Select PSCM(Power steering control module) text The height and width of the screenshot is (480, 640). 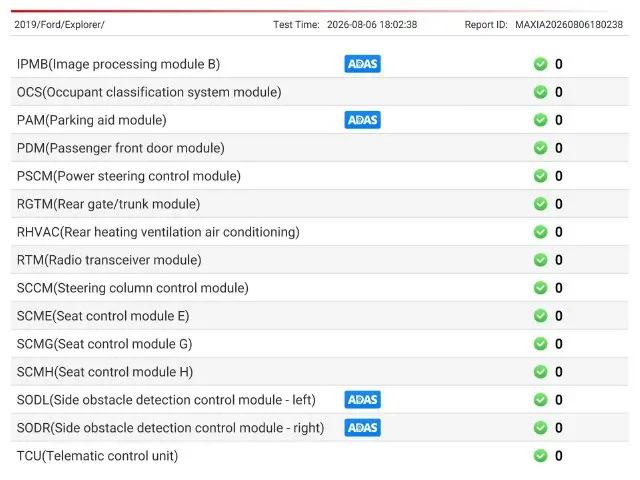coord(129,176)
